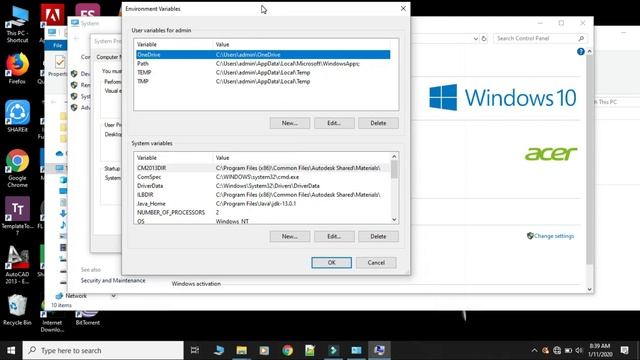Open Adobe Reader desktop icon

(x=52, y=16)
